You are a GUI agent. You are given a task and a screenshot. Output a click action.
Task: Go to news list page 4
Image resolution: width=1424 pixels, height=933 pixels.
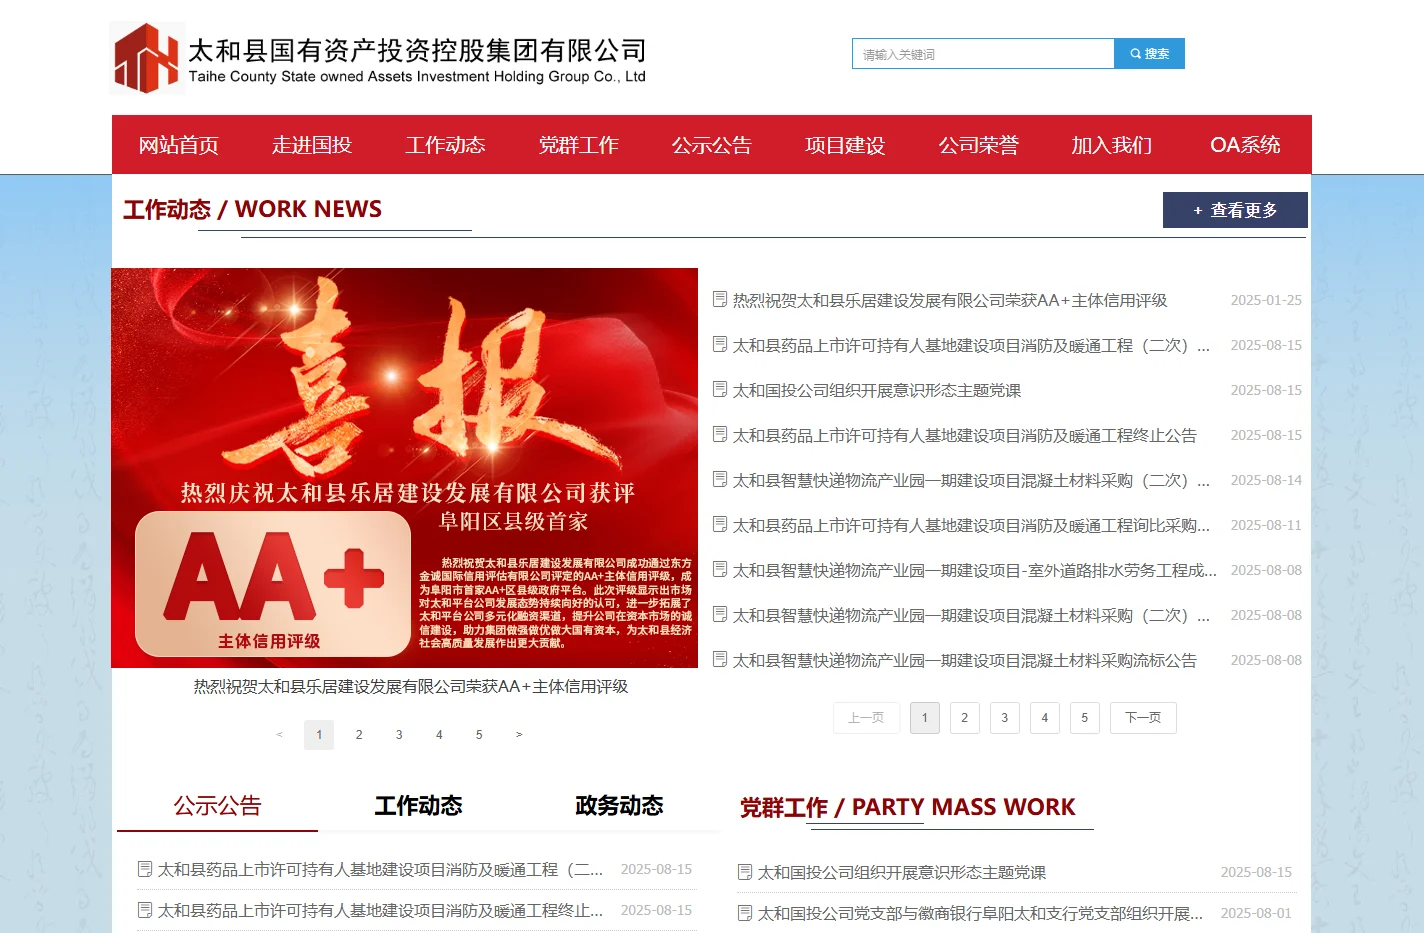[x=1045, y=718]
